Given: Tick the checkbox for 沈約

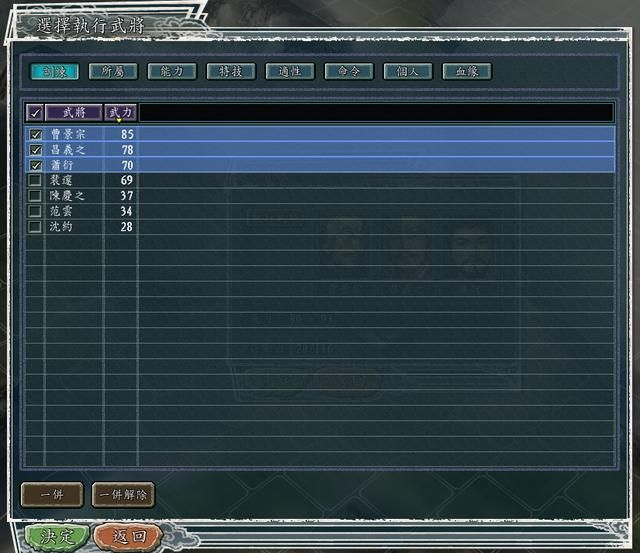Looking at the screenshot, I should pyautogui.click(x=35, y=227).
